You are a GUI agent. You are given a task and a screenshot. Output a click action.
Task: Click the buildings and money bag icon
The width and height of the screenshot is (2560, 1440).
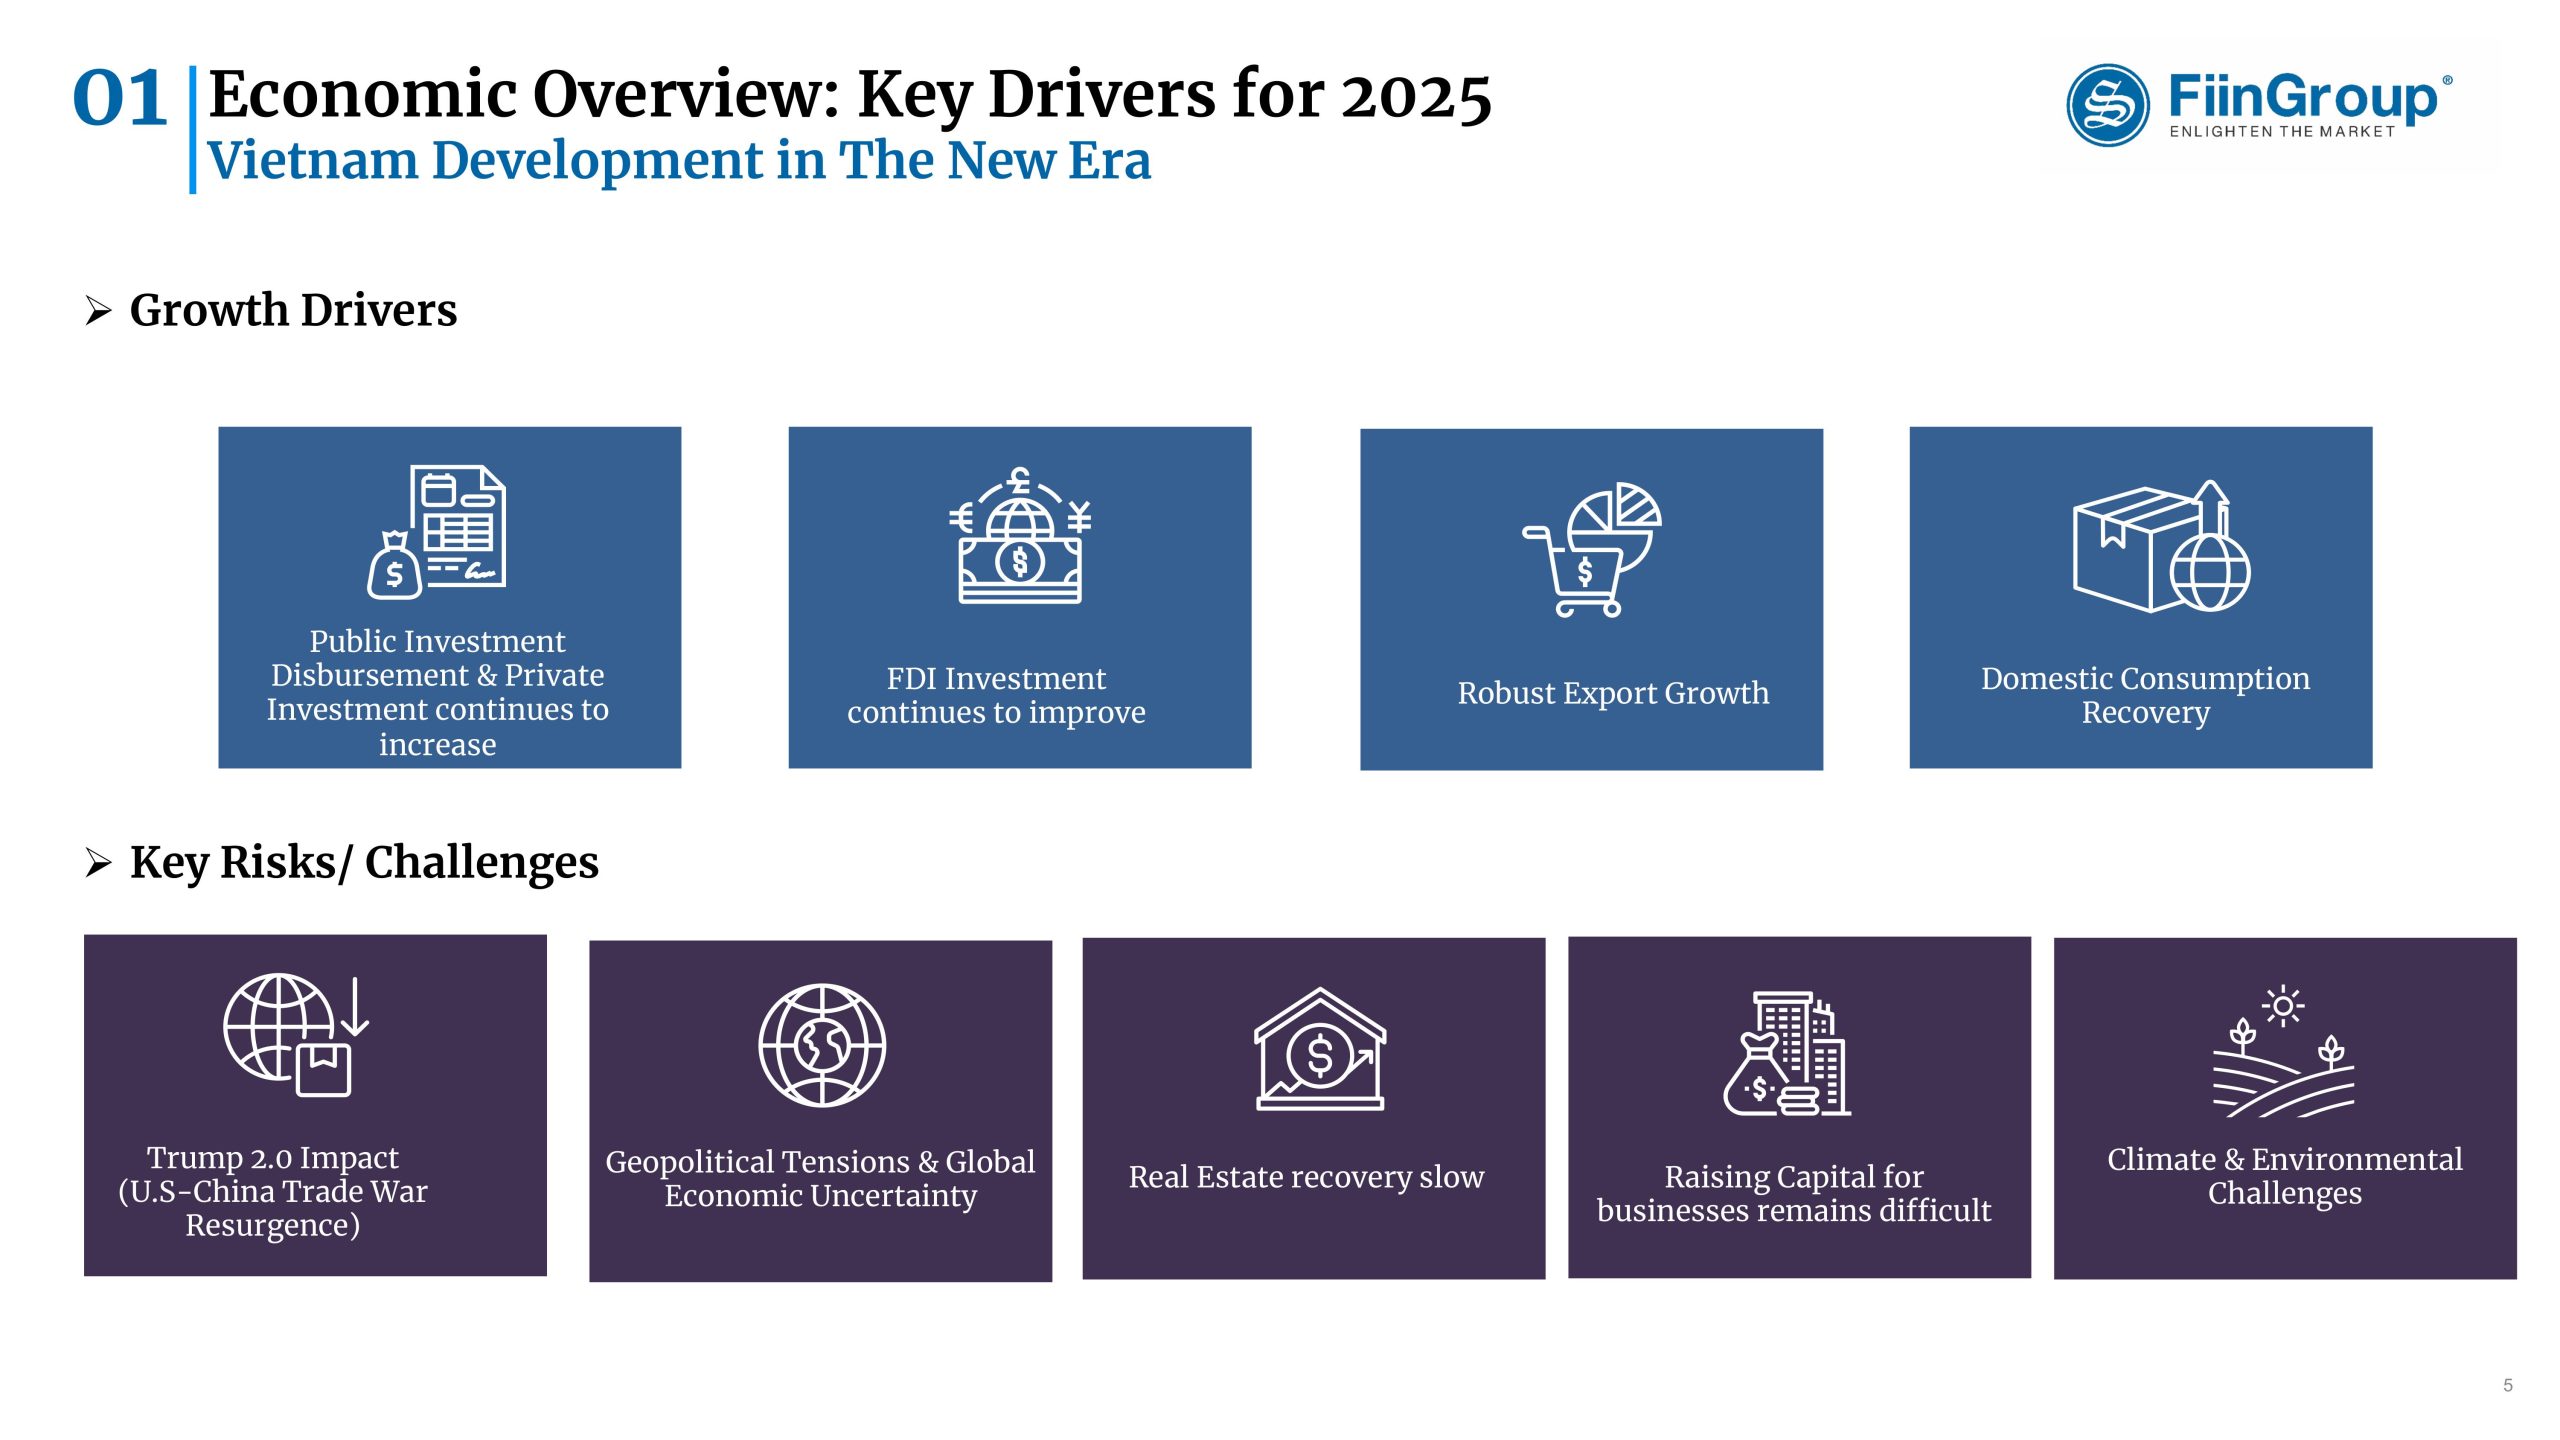(x=1787, y=1053)
